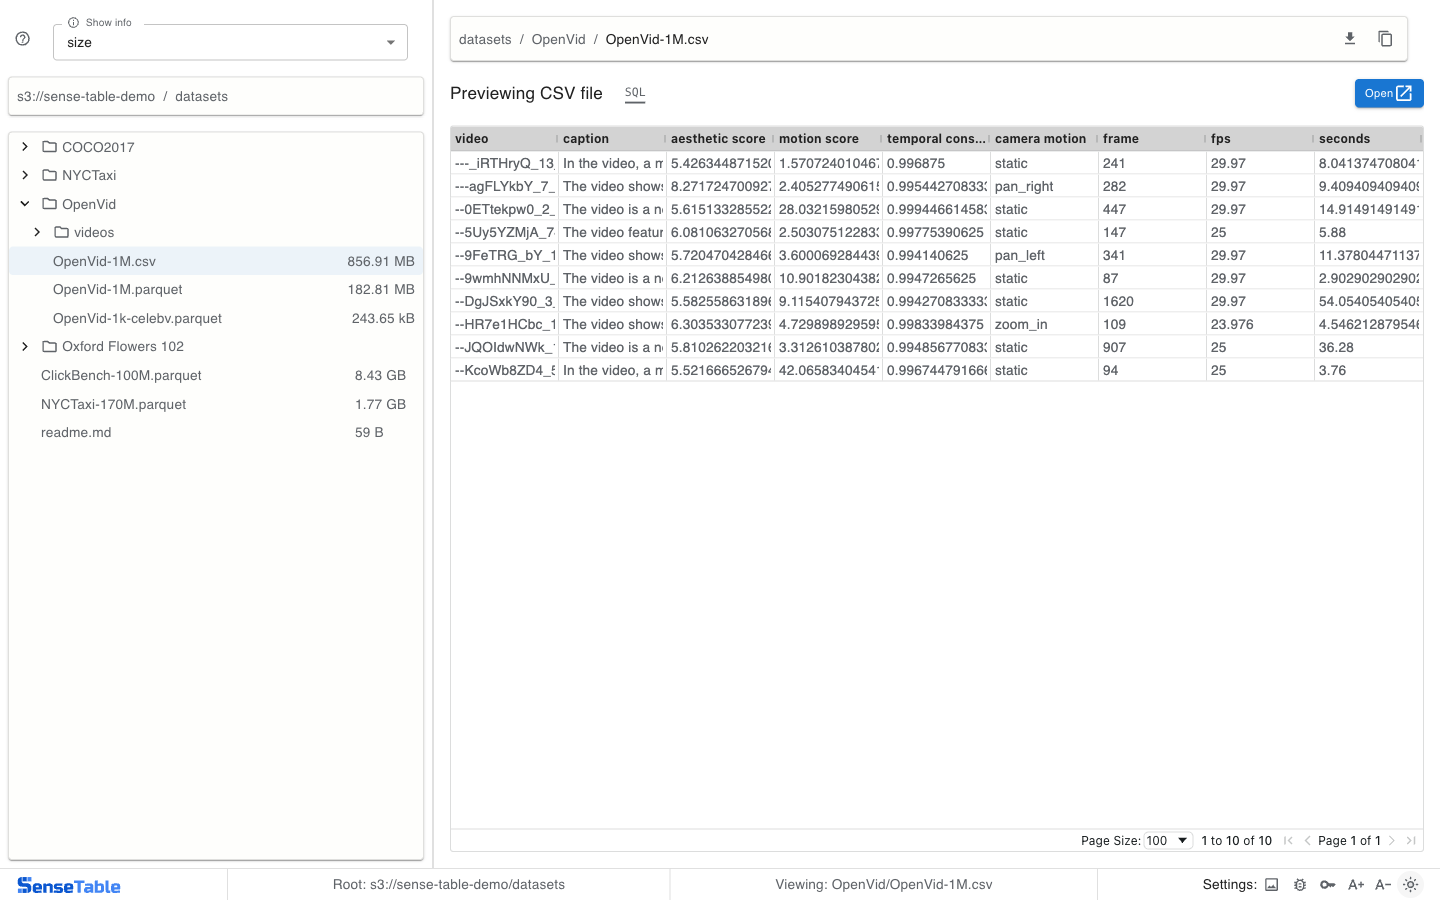Click the help question mark icon

coord(23,39)
